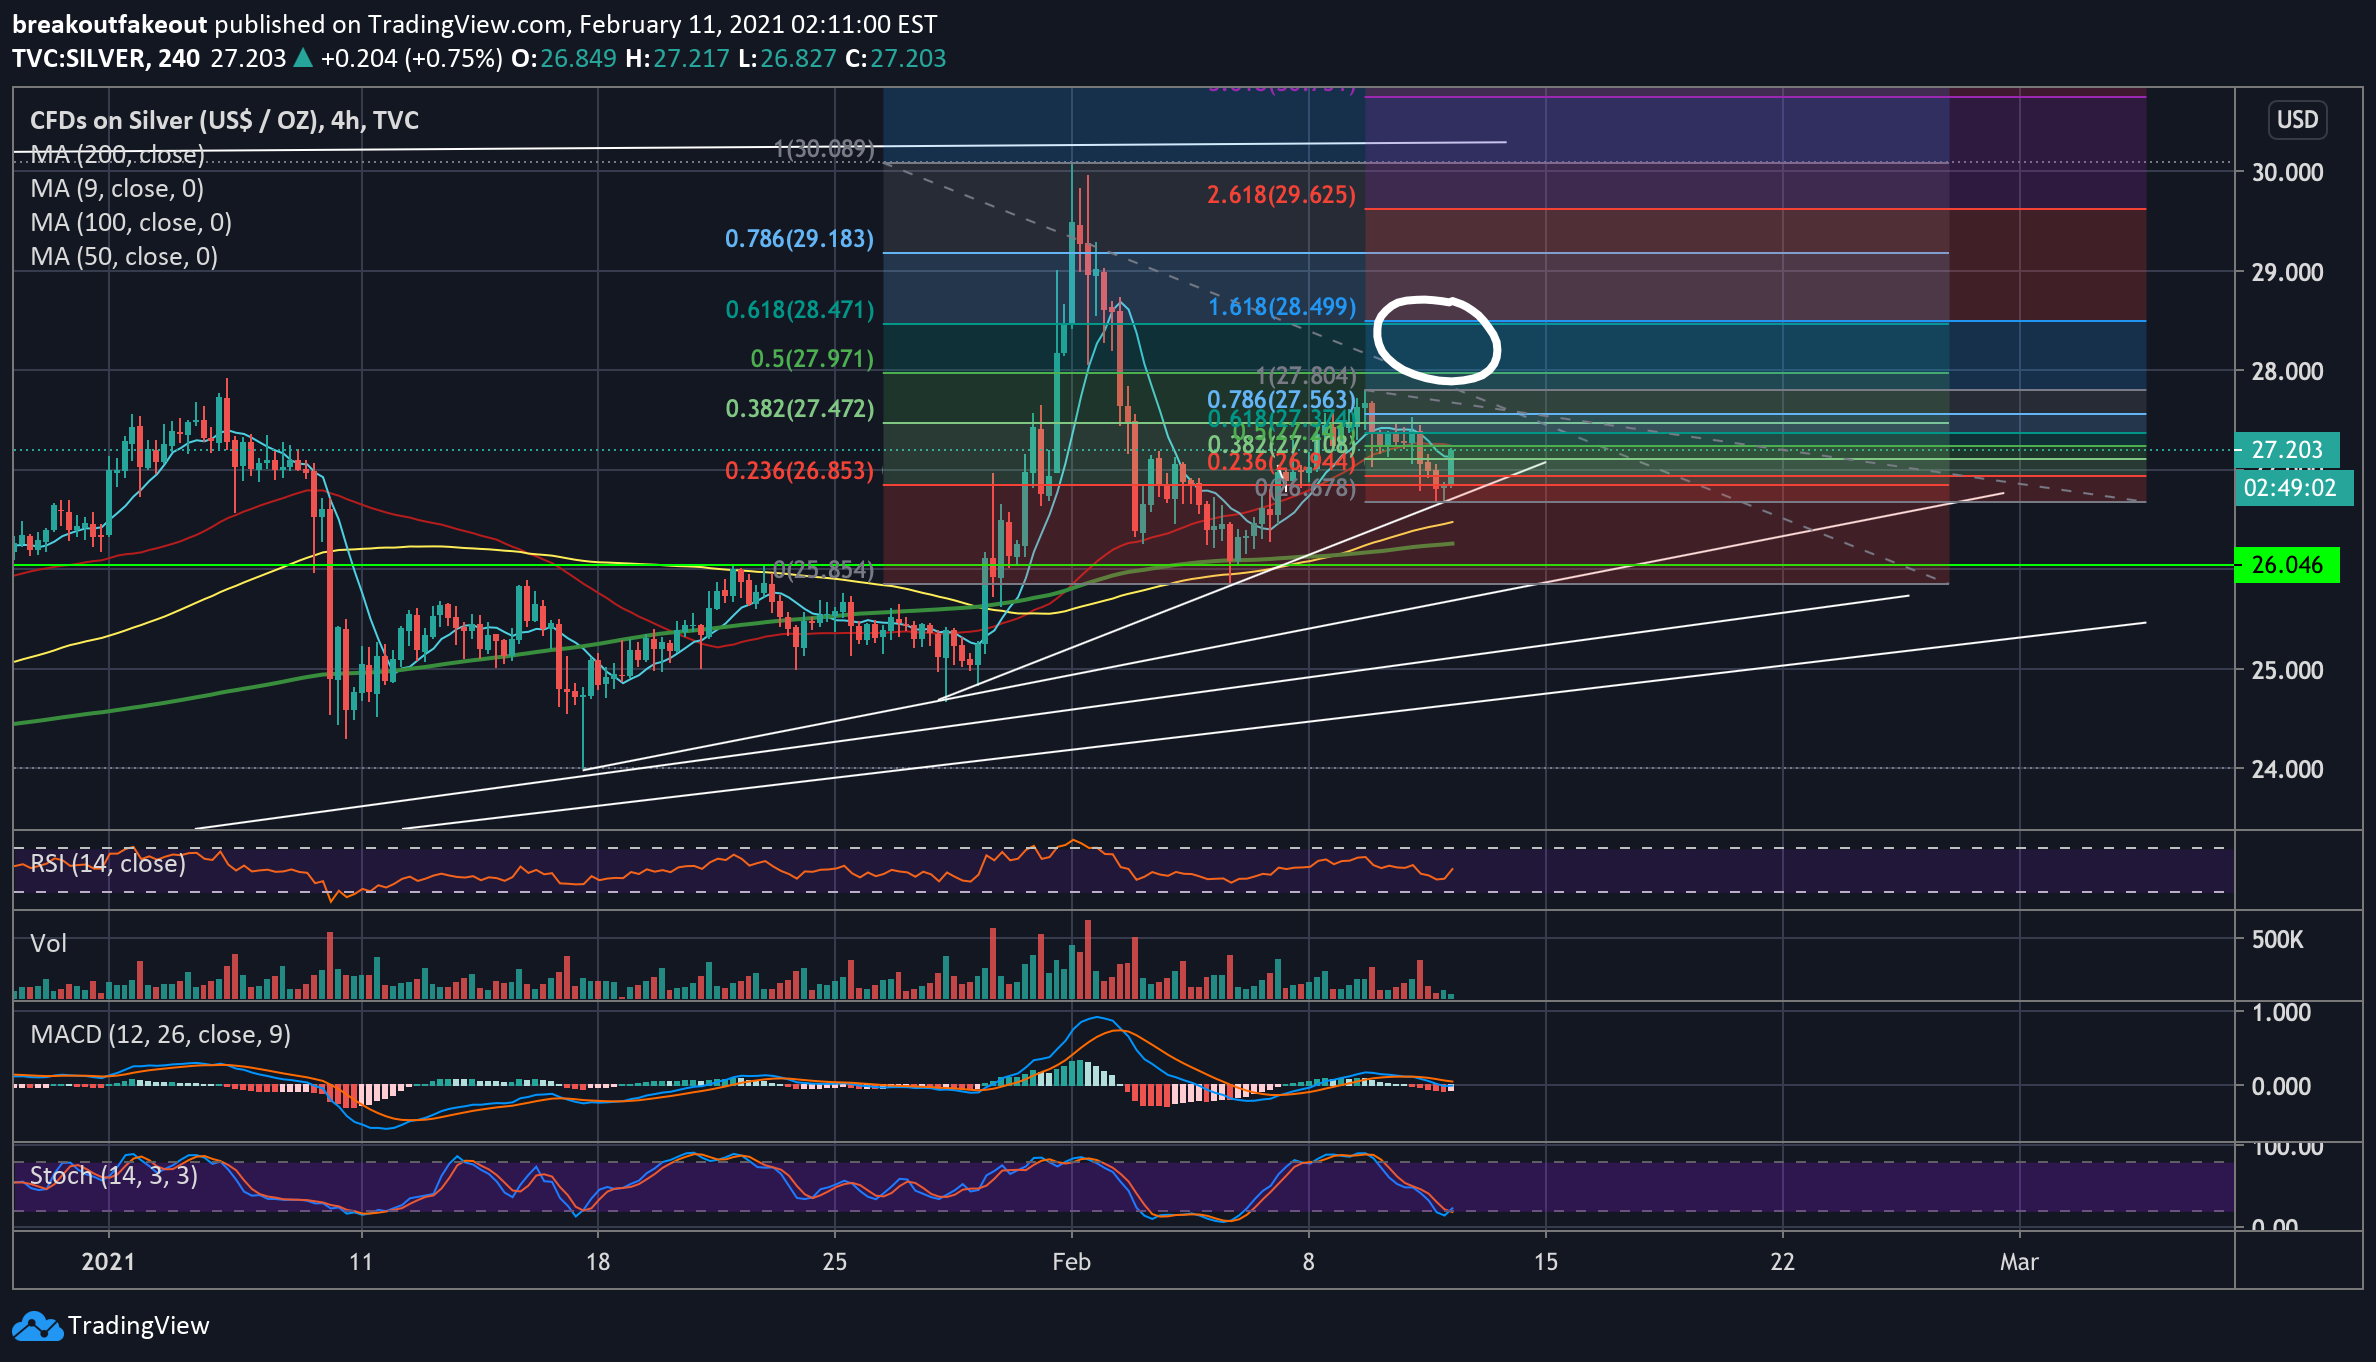Click the Mar date axis label
This screenshot has width=2376, height=1362.
tap(2019, 1262)
